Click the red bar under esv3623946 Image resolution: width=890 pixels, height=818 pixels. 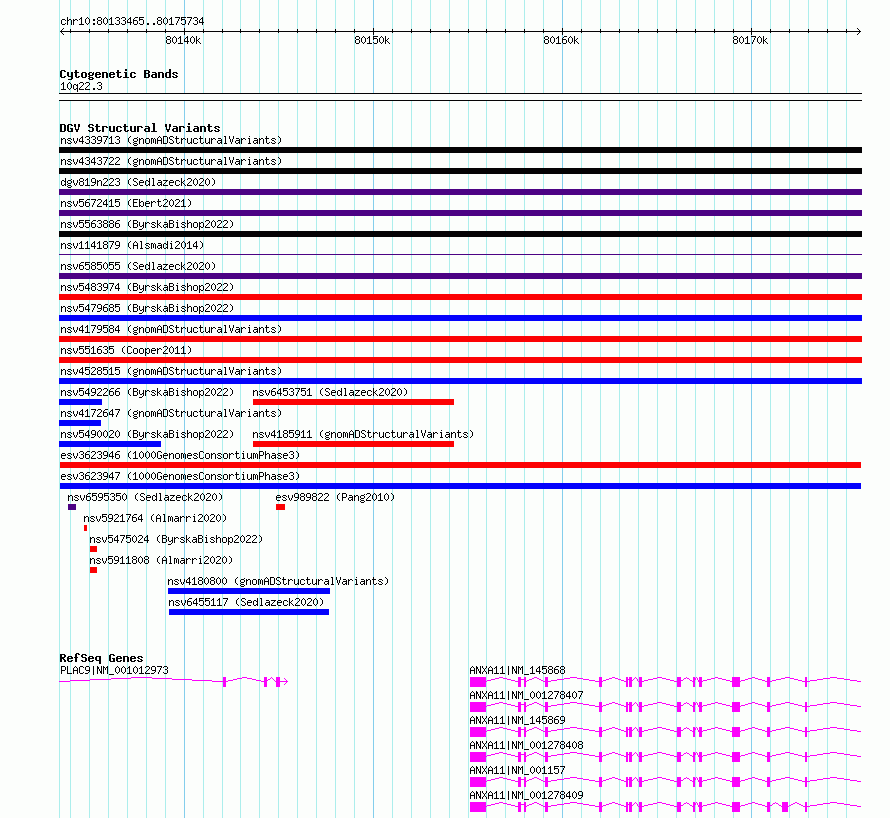pos(460,465)
